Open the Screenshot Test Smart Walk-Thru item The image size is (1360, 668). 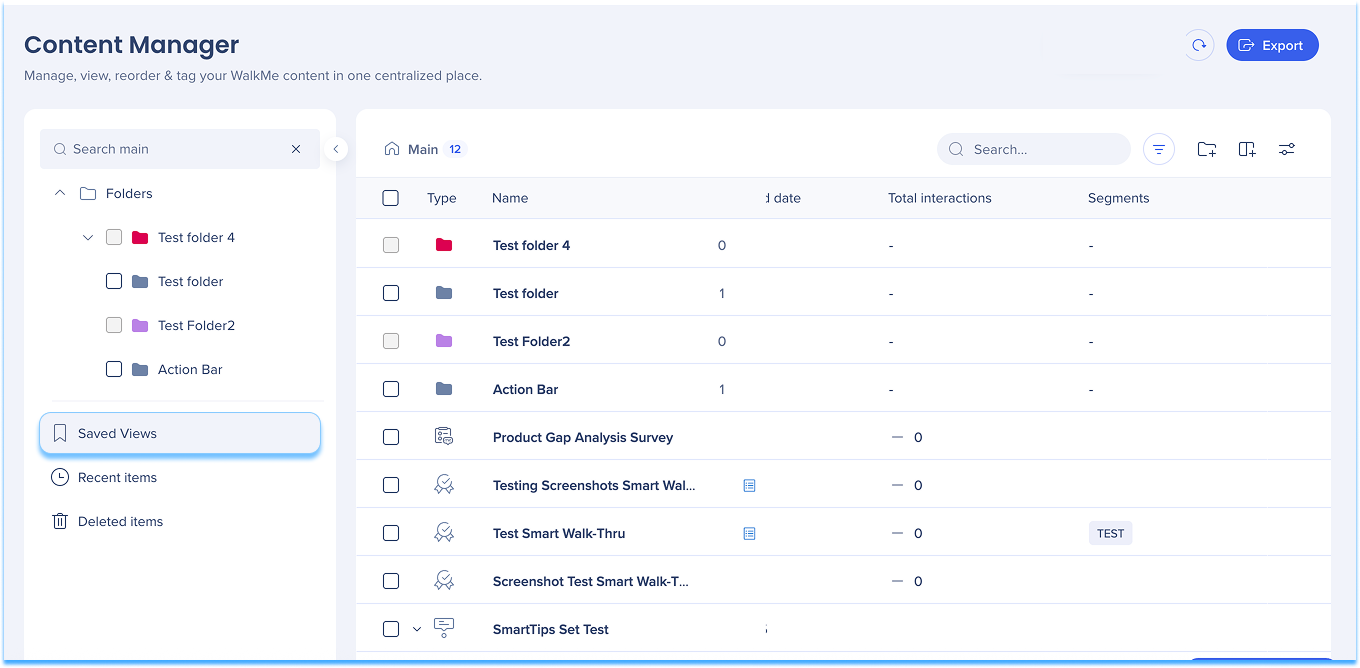590,581
